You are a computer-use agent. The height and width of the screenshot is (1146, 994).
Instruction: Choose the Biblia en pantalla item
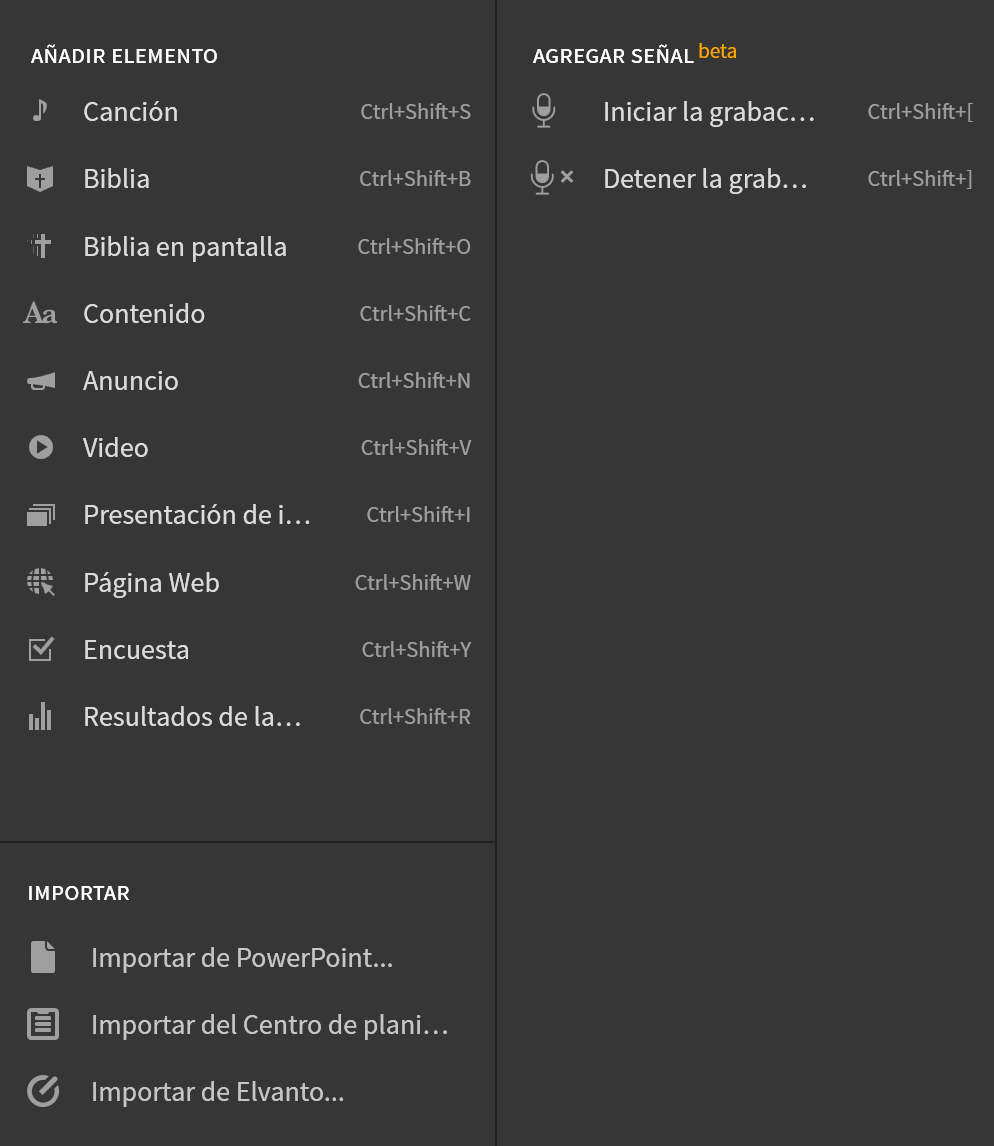248,246
